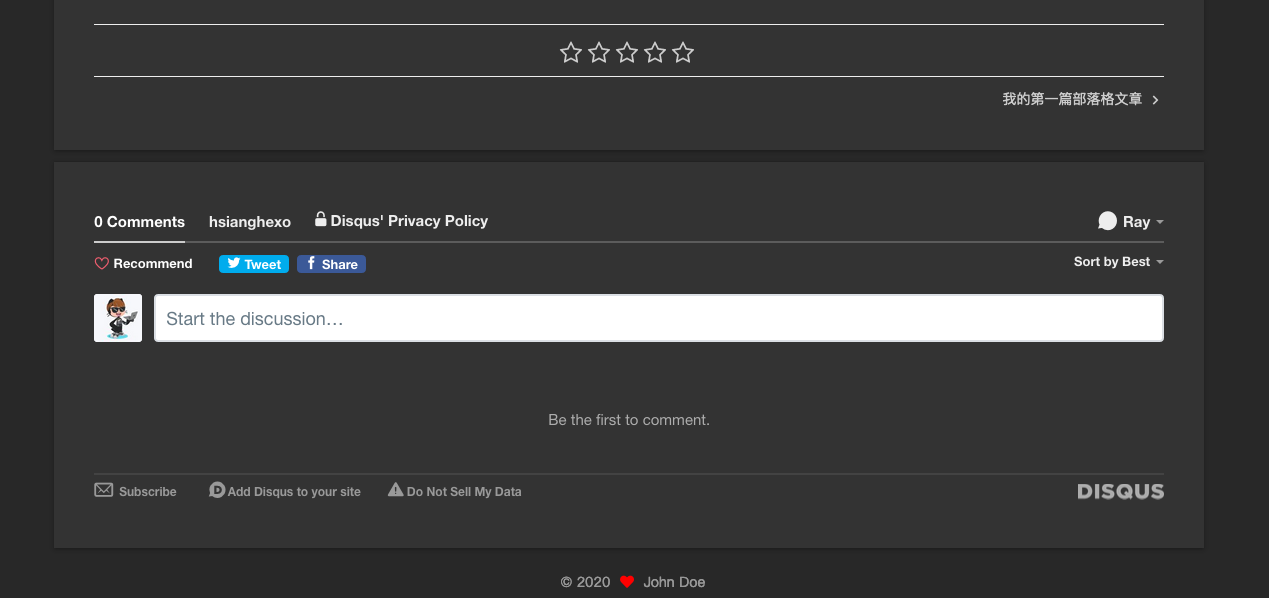
Task: Click Do Not Sell My Data
Action: 455,491
